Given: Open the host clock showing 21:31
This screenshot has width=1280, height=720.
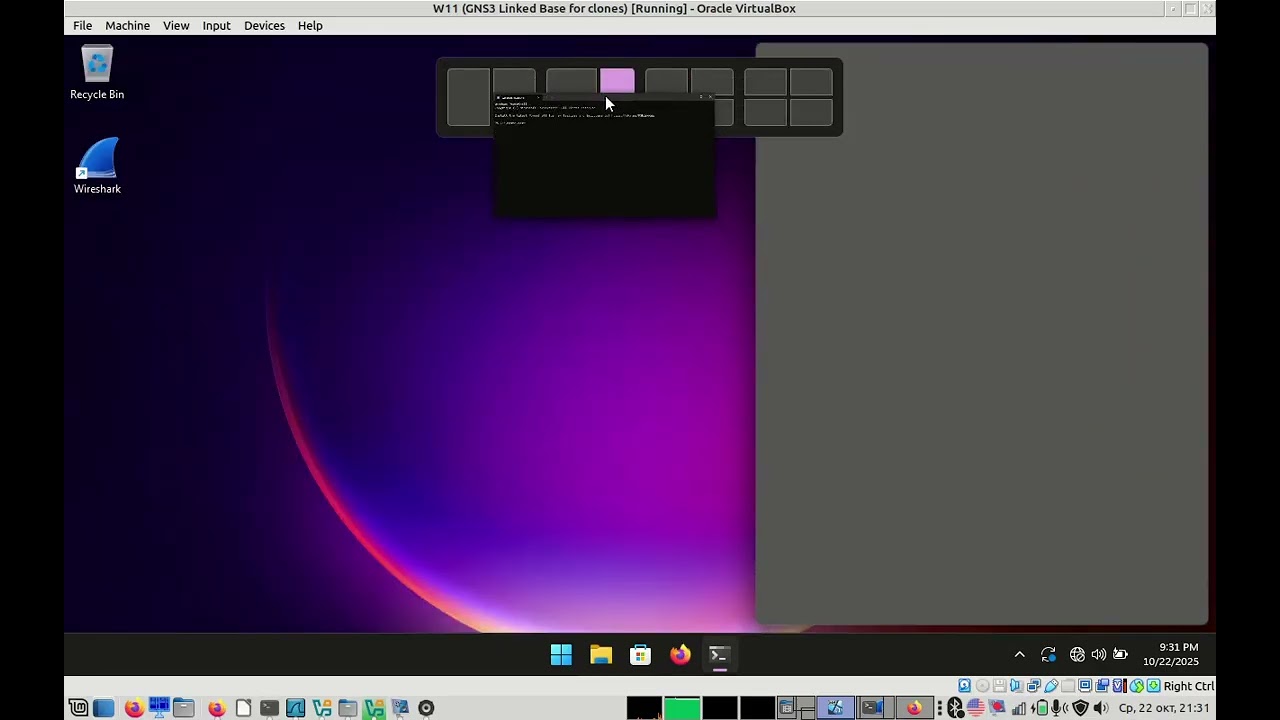Looking at the screenshot, I should point(1164,708).
